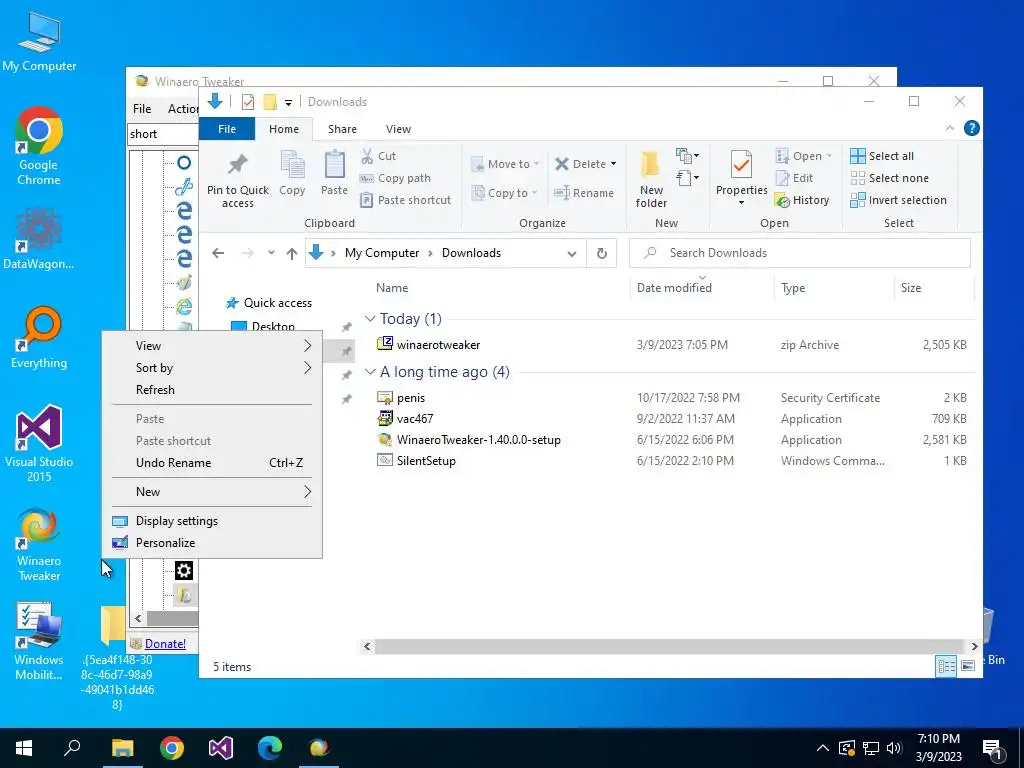Open notification center in taskbar

[993, 748]
